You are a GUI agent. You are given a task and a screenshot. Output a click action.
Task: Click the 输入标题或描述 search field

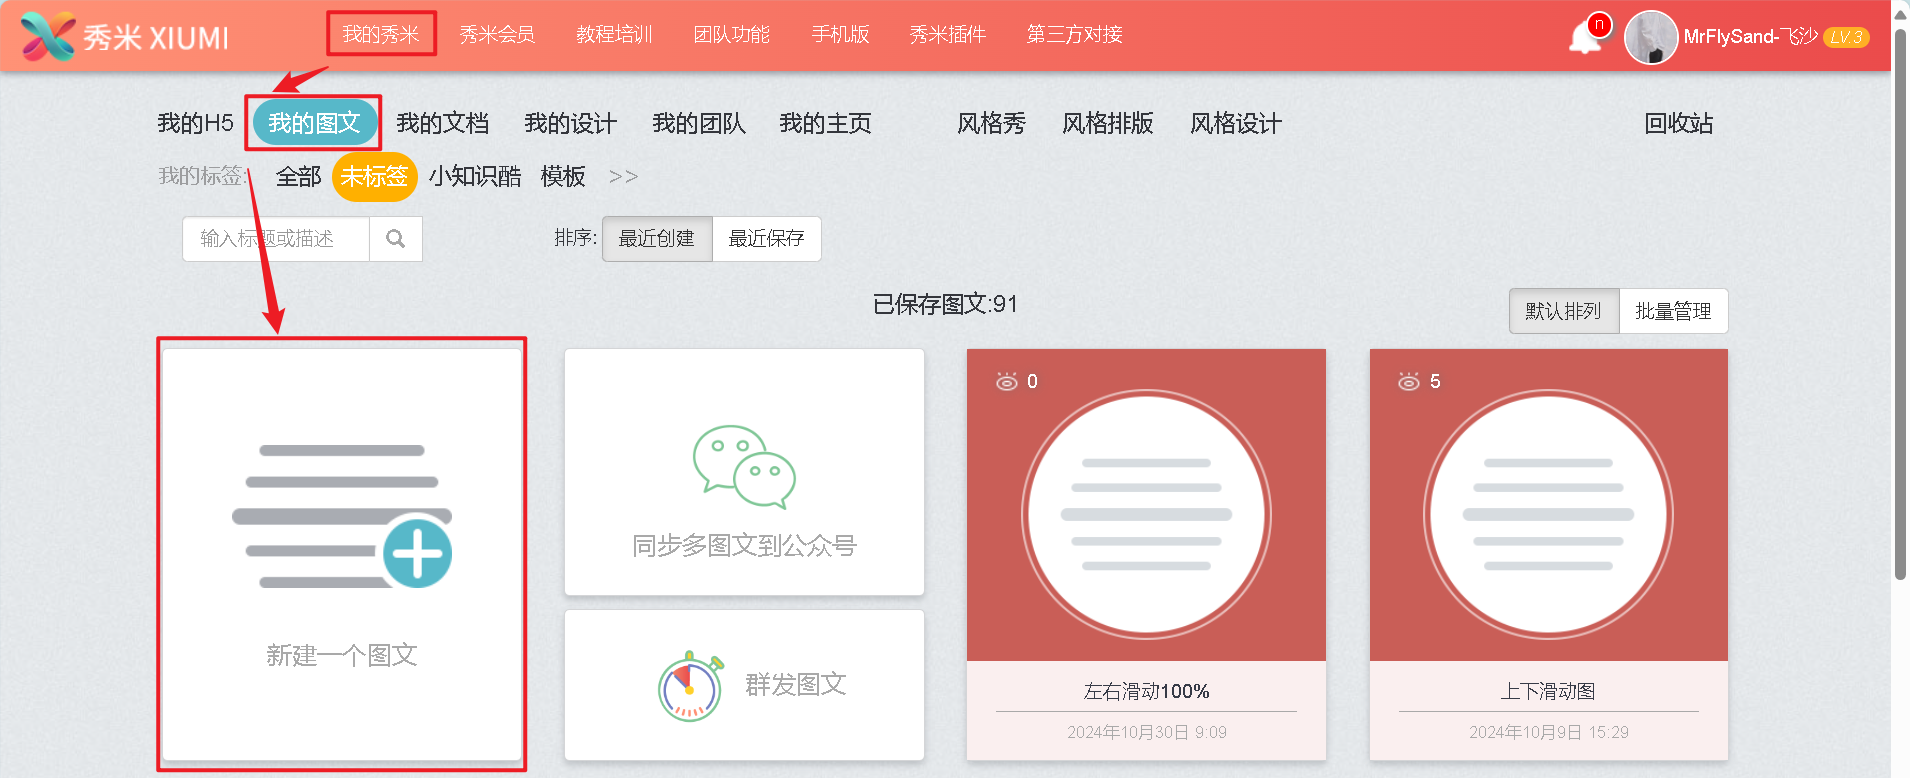(276, 239)
